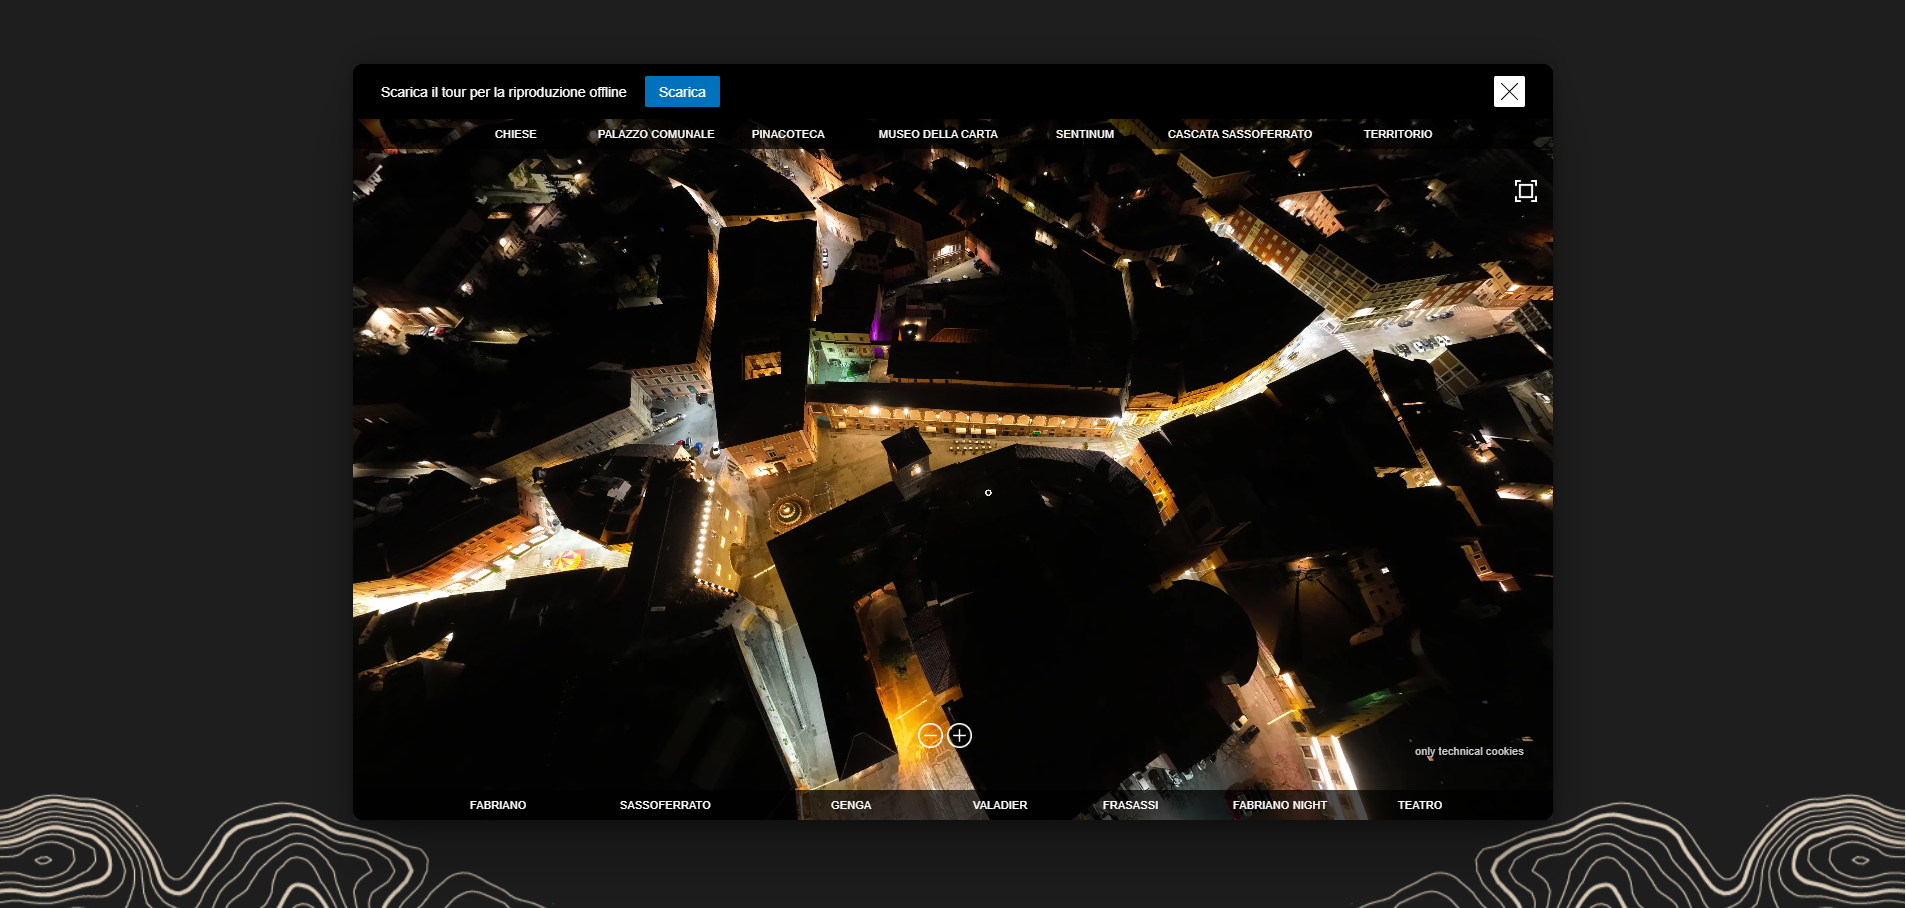This screenshot has height=908, width=1906.
Task: Open the PINACOTECA tour section
Action: pyautogui.click(x=788, y=134)
